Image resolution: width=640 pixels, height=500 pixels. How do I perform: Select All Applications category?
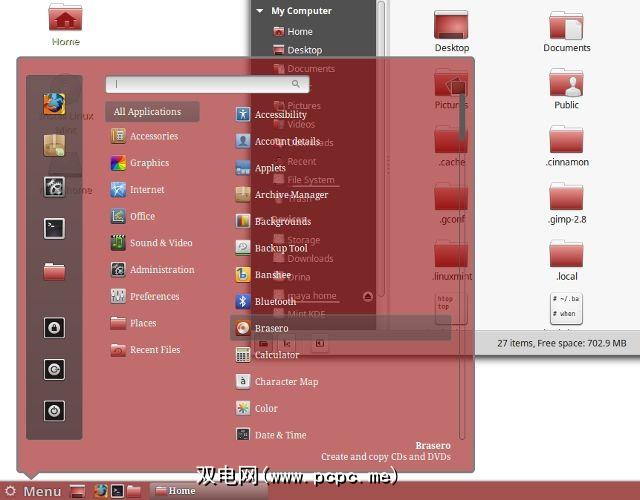(152, 111)
